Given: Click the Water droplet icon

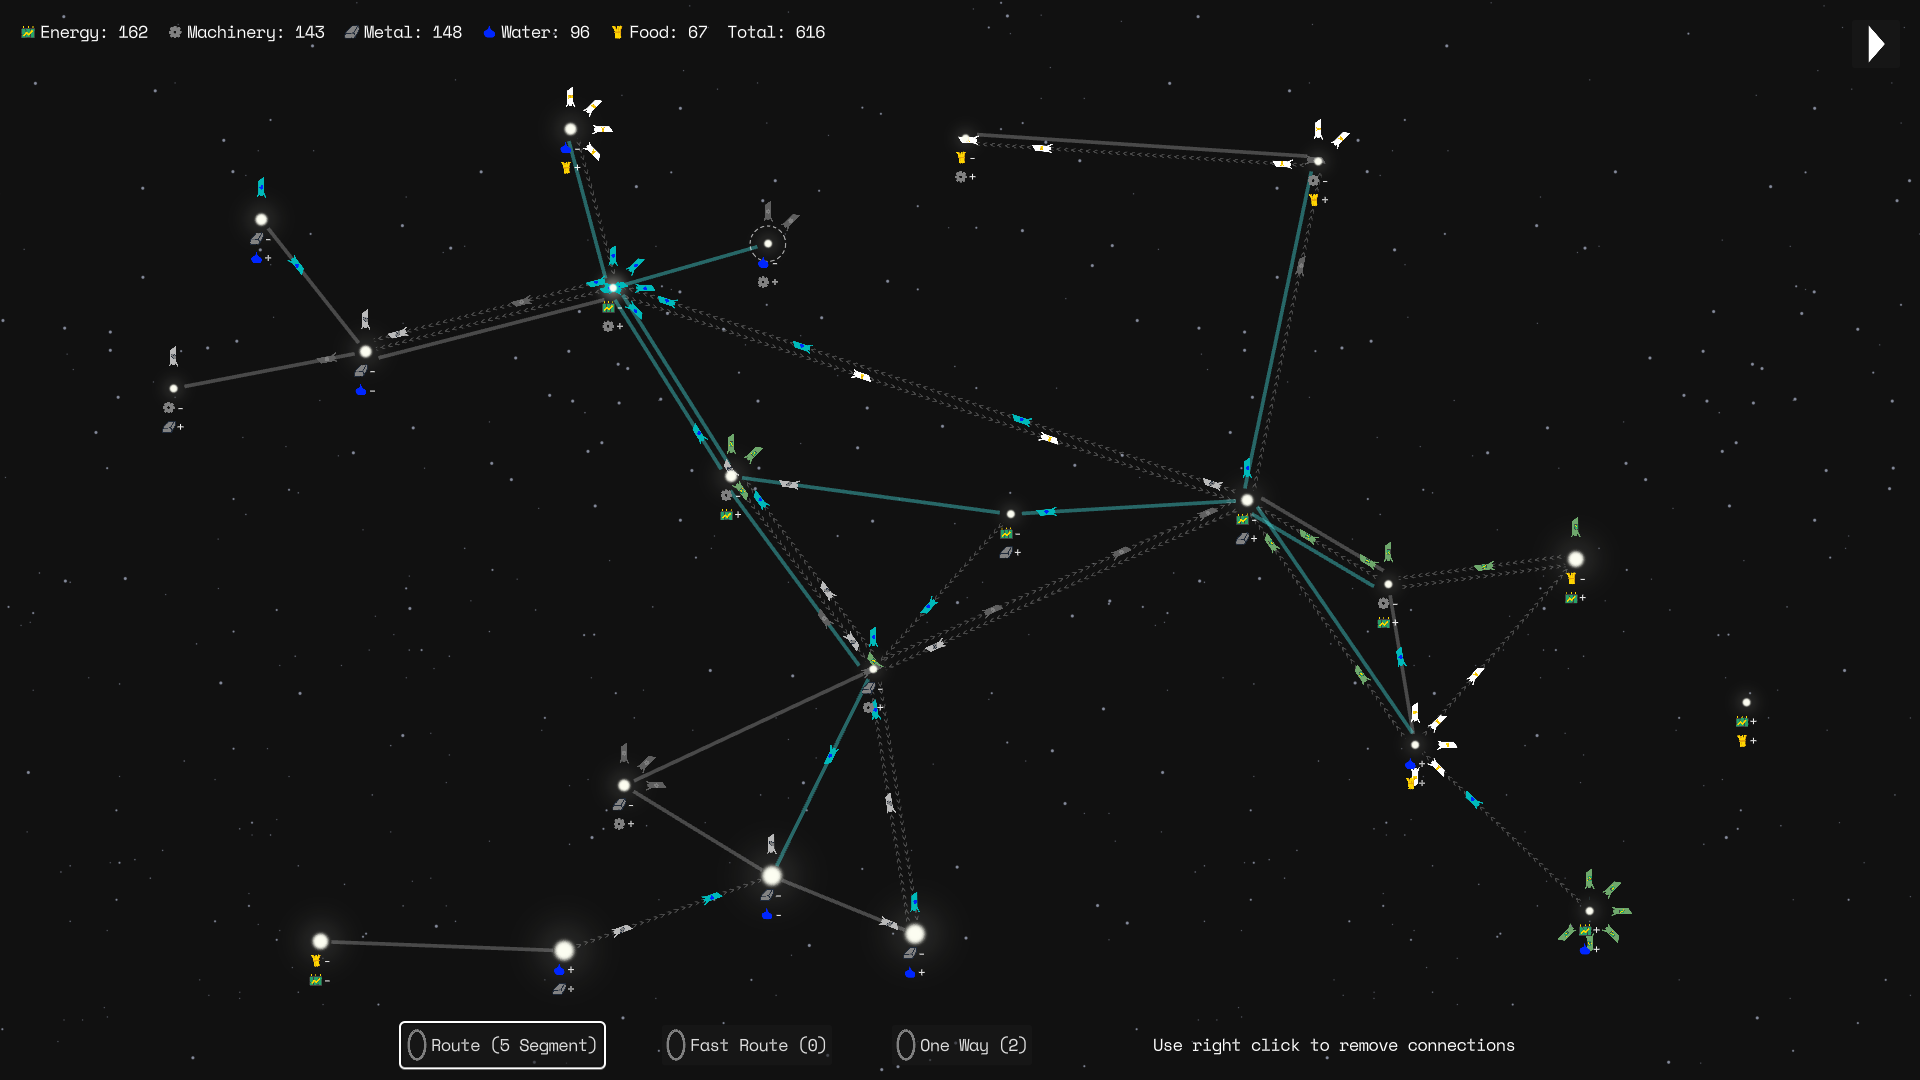Looking at the screenshot, I should (x=489, y=32).
